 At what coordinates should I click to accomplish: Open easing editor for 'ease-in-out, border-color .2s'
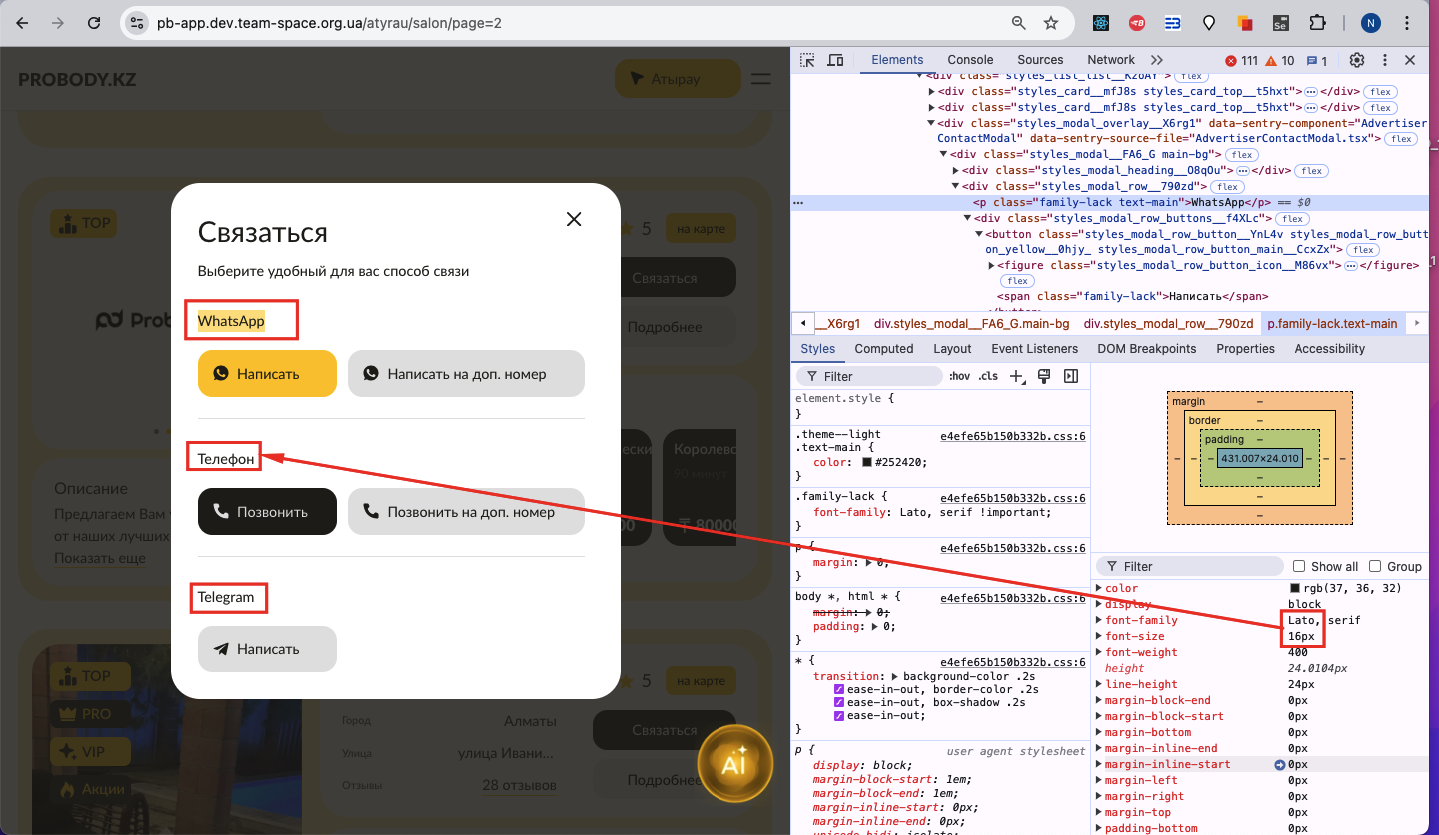click(839, 689)
